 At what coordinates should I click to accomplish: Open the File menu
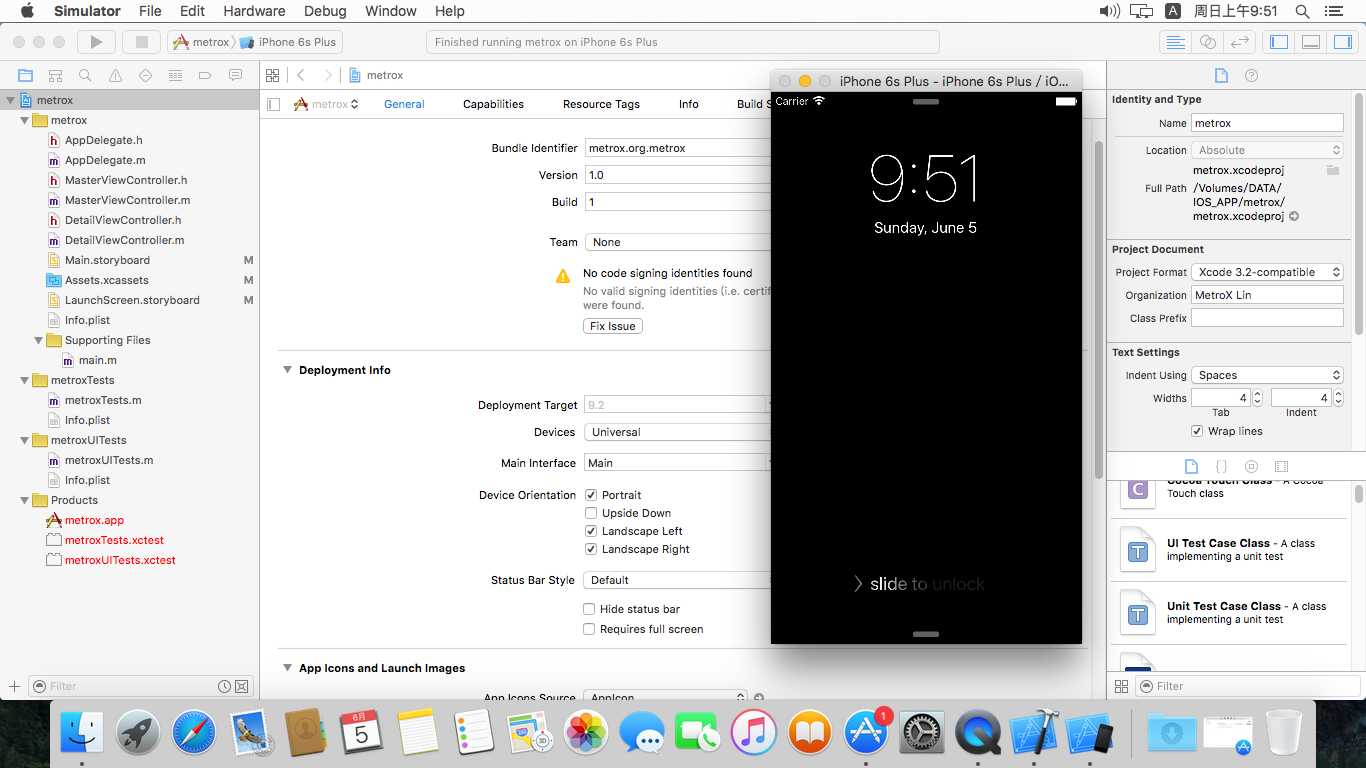pos(150,11)
